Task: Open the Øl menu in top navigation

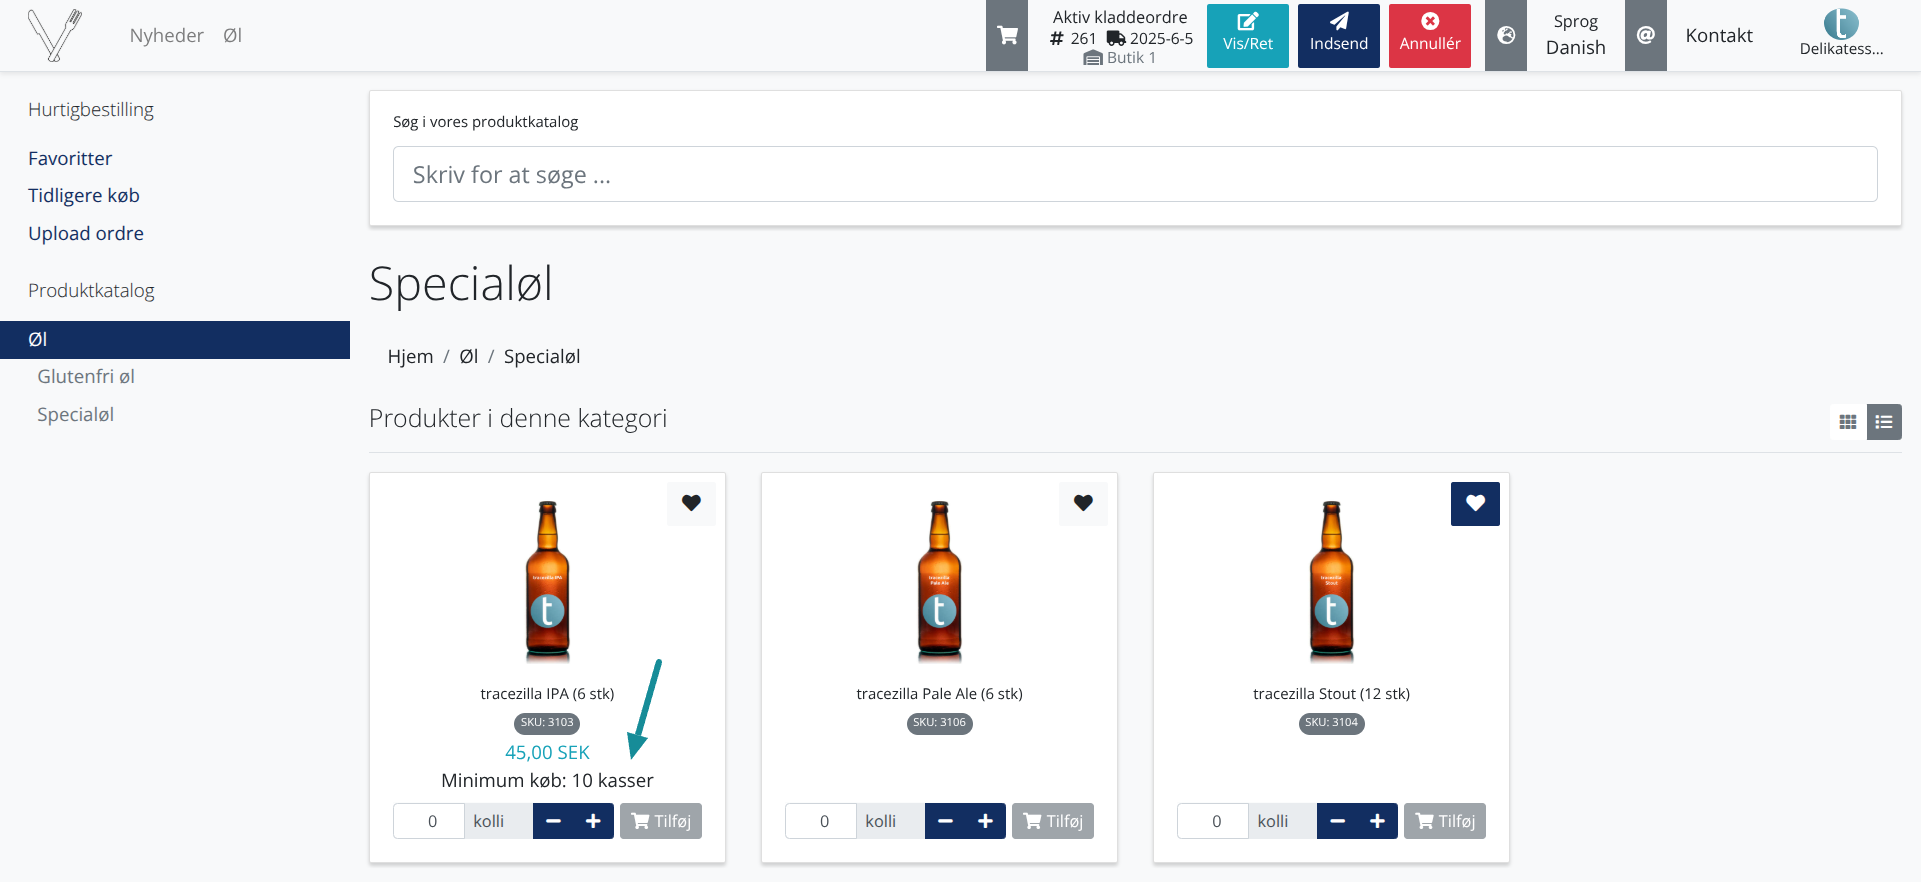Action: (x=232, y=36)
